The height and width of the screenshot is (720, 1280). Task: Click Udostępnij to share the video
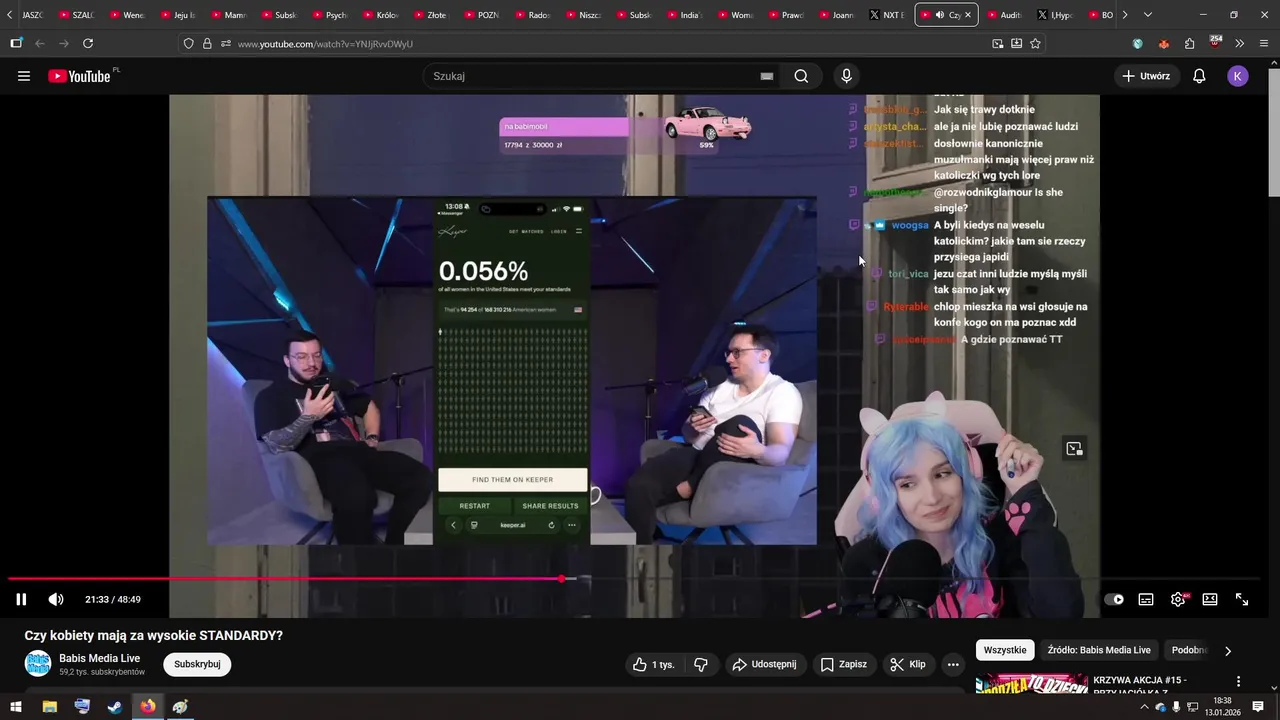pos(764,664)
